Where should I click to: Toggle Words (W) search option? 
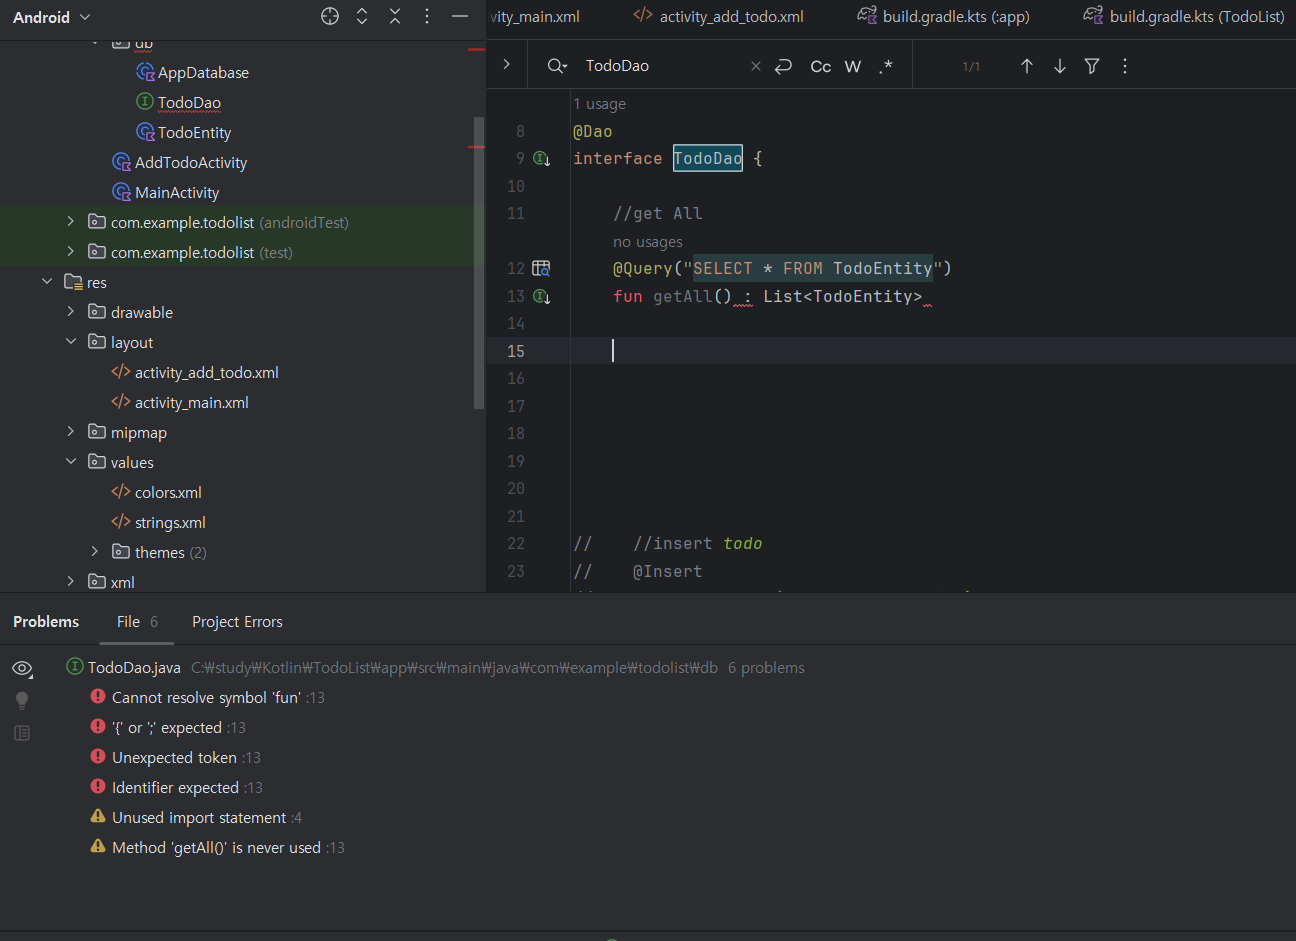click(853, 66)
